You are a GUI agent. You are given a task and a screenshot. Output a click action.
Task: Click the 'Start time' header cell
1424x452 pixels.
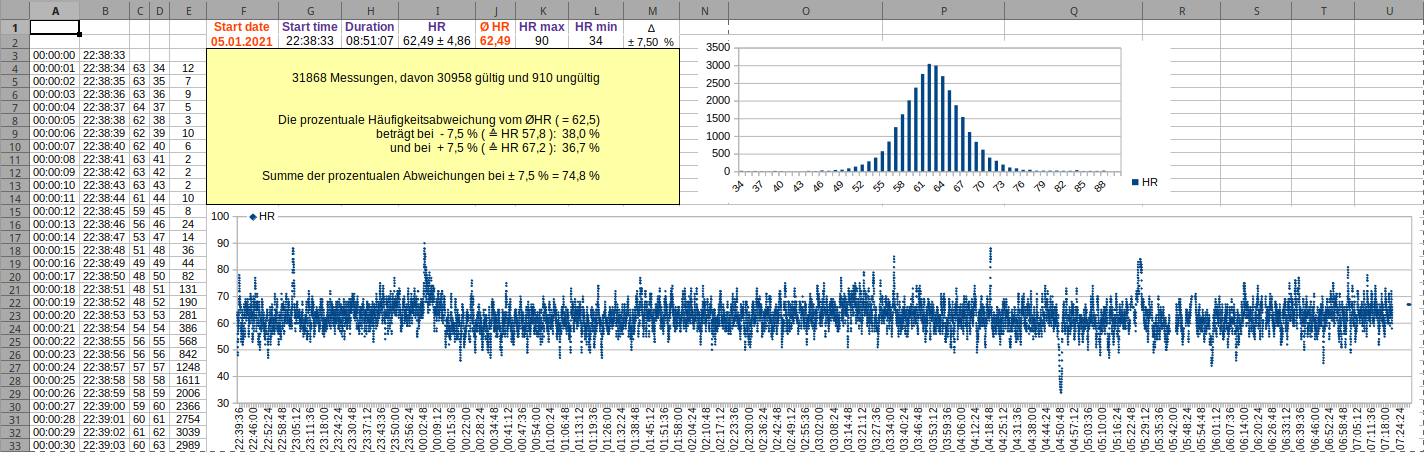click(x=310, y=28)
